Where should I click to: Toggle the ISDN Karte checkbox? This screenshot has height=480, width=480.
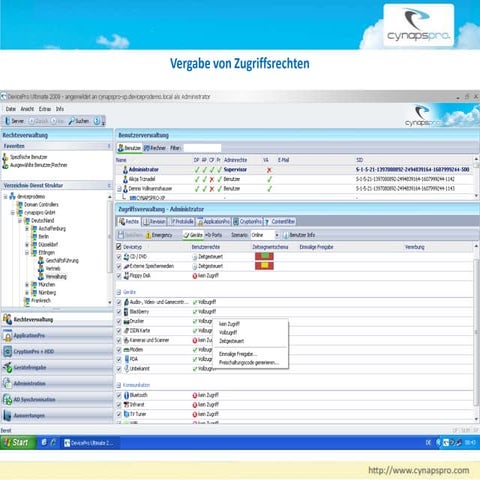[119, 331]
